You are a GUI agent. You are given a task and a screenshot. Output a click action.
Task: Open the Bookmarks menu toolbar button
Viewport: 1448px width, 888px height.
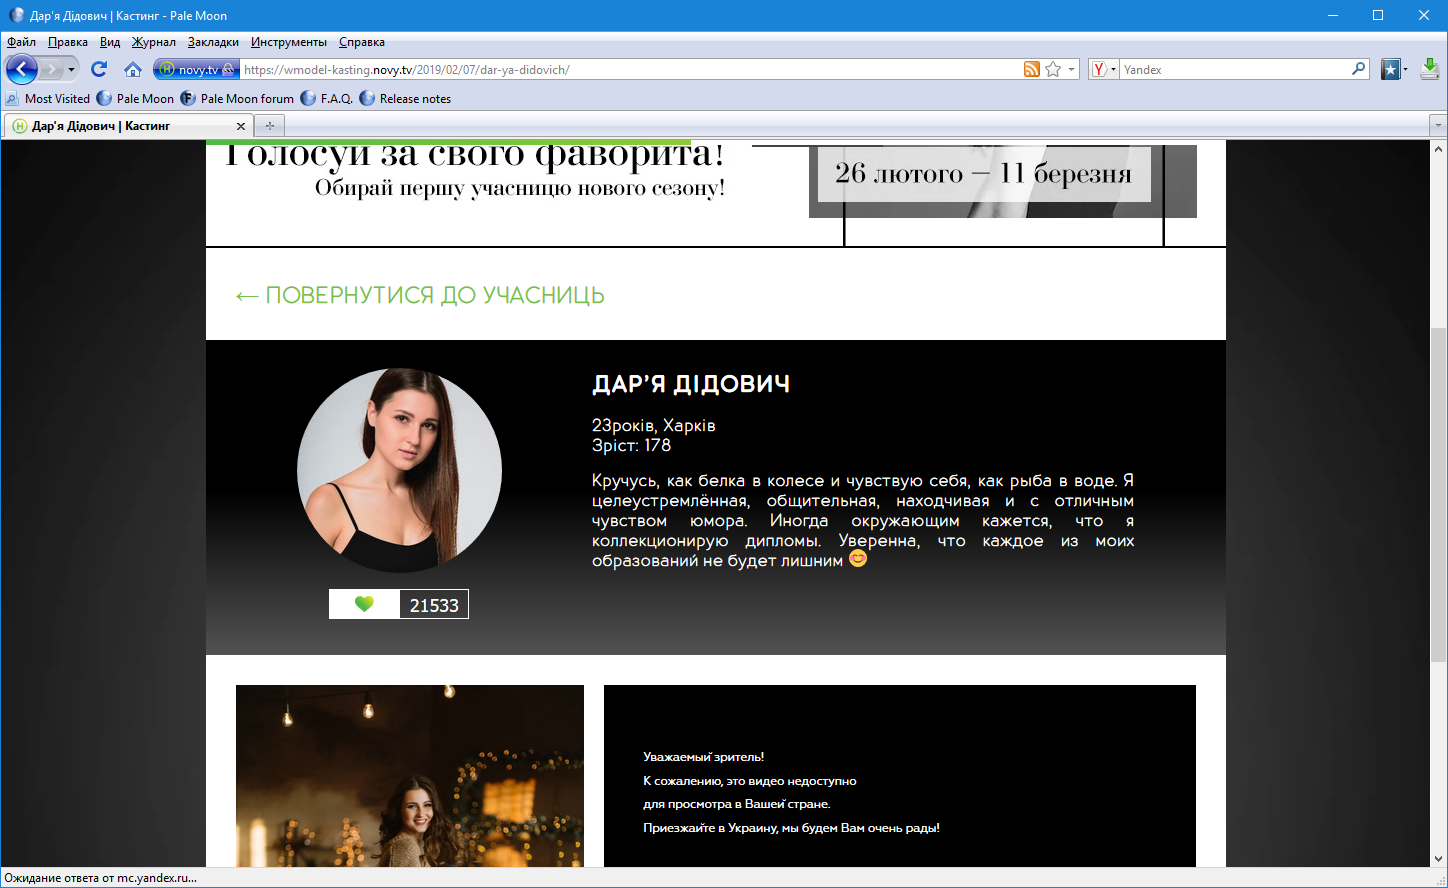pos(1394,69)
